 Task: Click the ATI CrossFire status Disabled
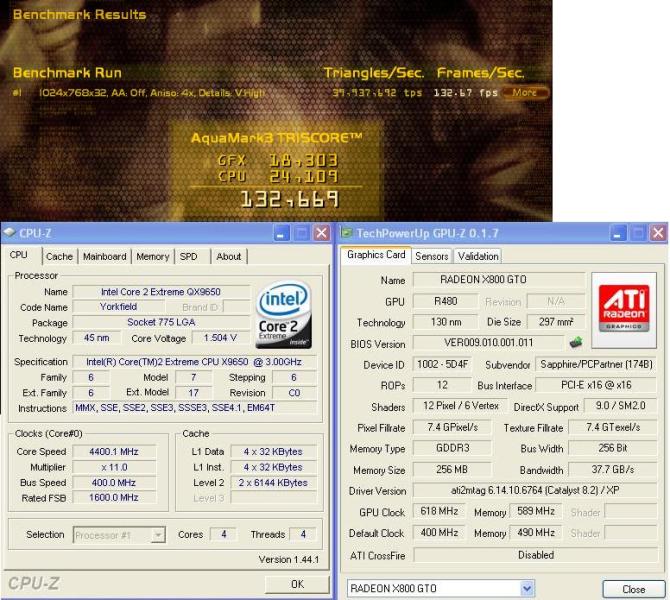point(535,555)
